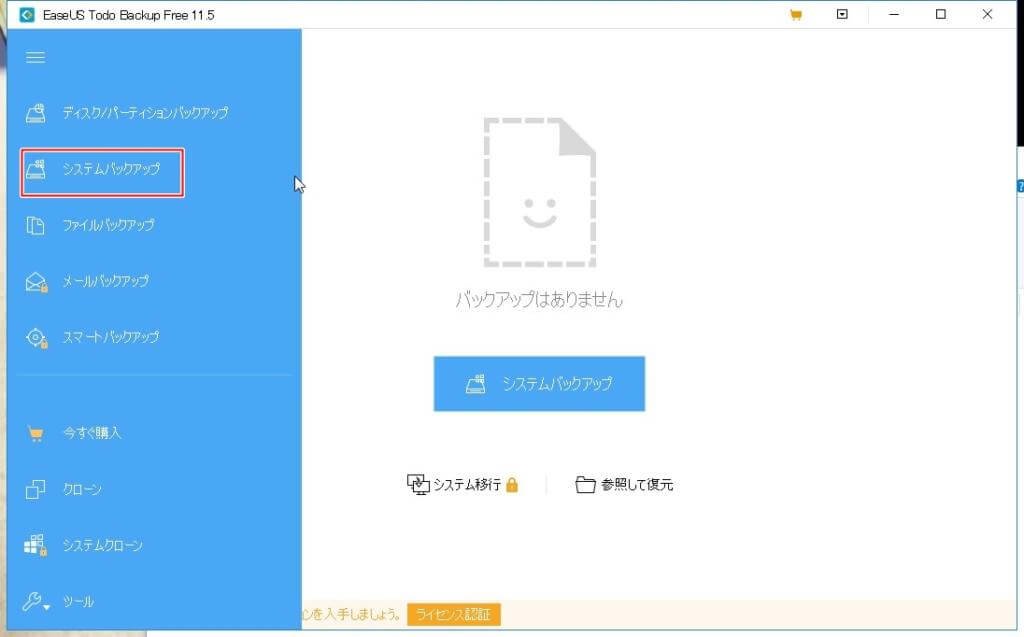Select システムバックアップ in the sidebar

(x=111, y=169)
